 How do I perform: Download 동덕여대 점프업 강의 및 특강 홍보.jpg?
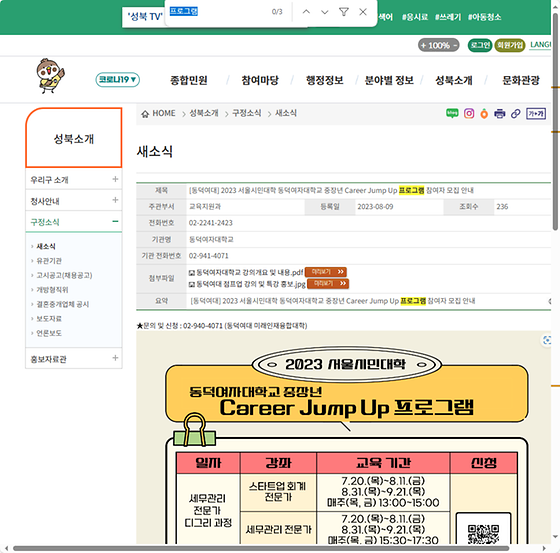(251, 284)
